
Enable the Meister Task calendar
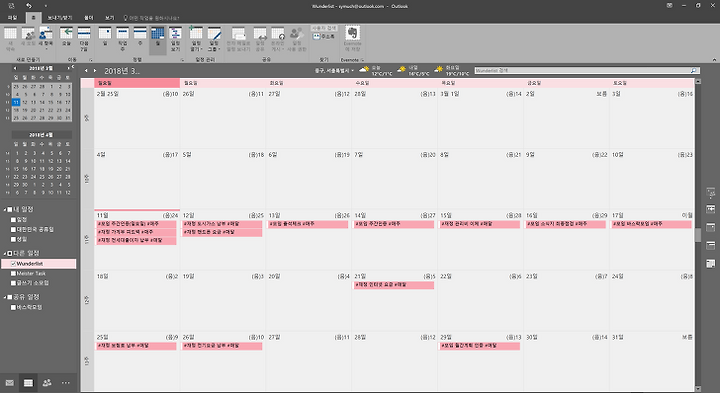pyautogui.click(x=13, y=273)
